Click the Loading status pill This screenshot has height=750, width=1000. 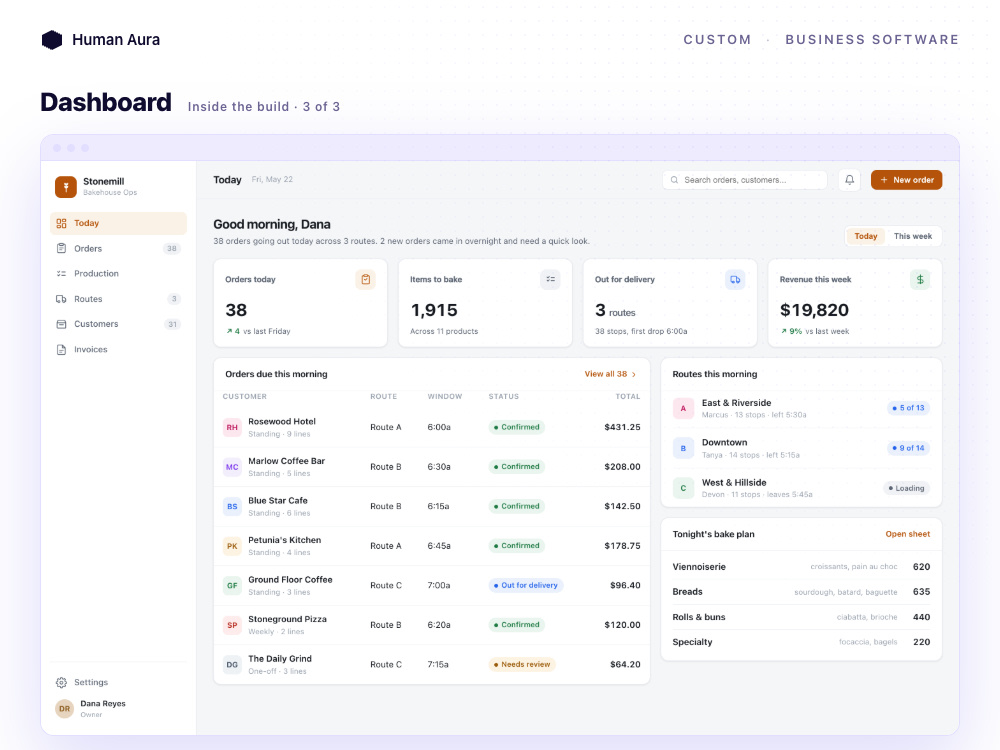pos(906,488)
